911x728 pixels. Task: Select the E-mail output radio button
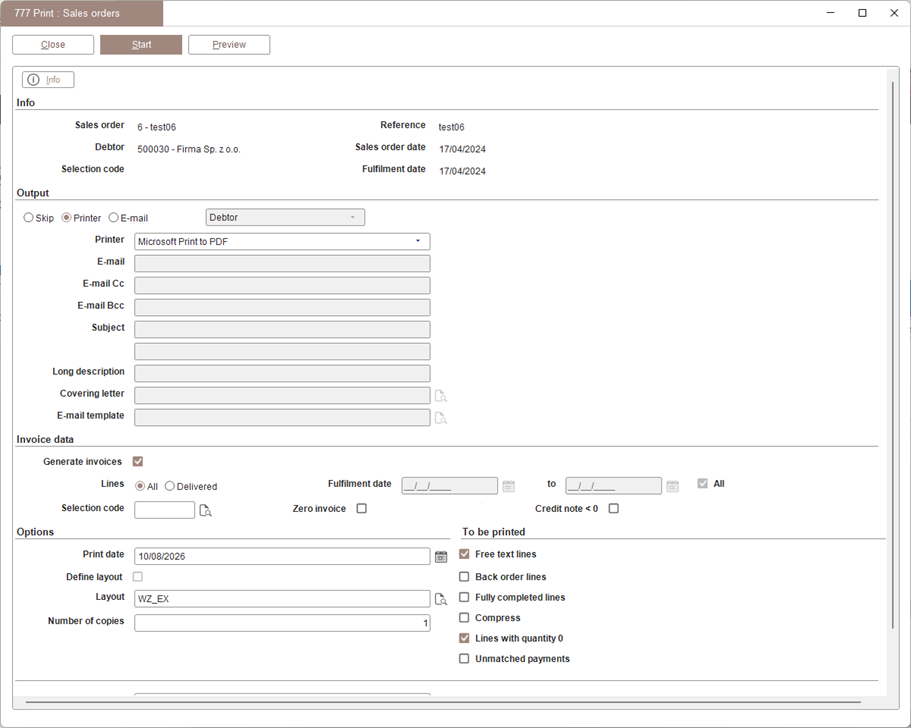point(114,217)
